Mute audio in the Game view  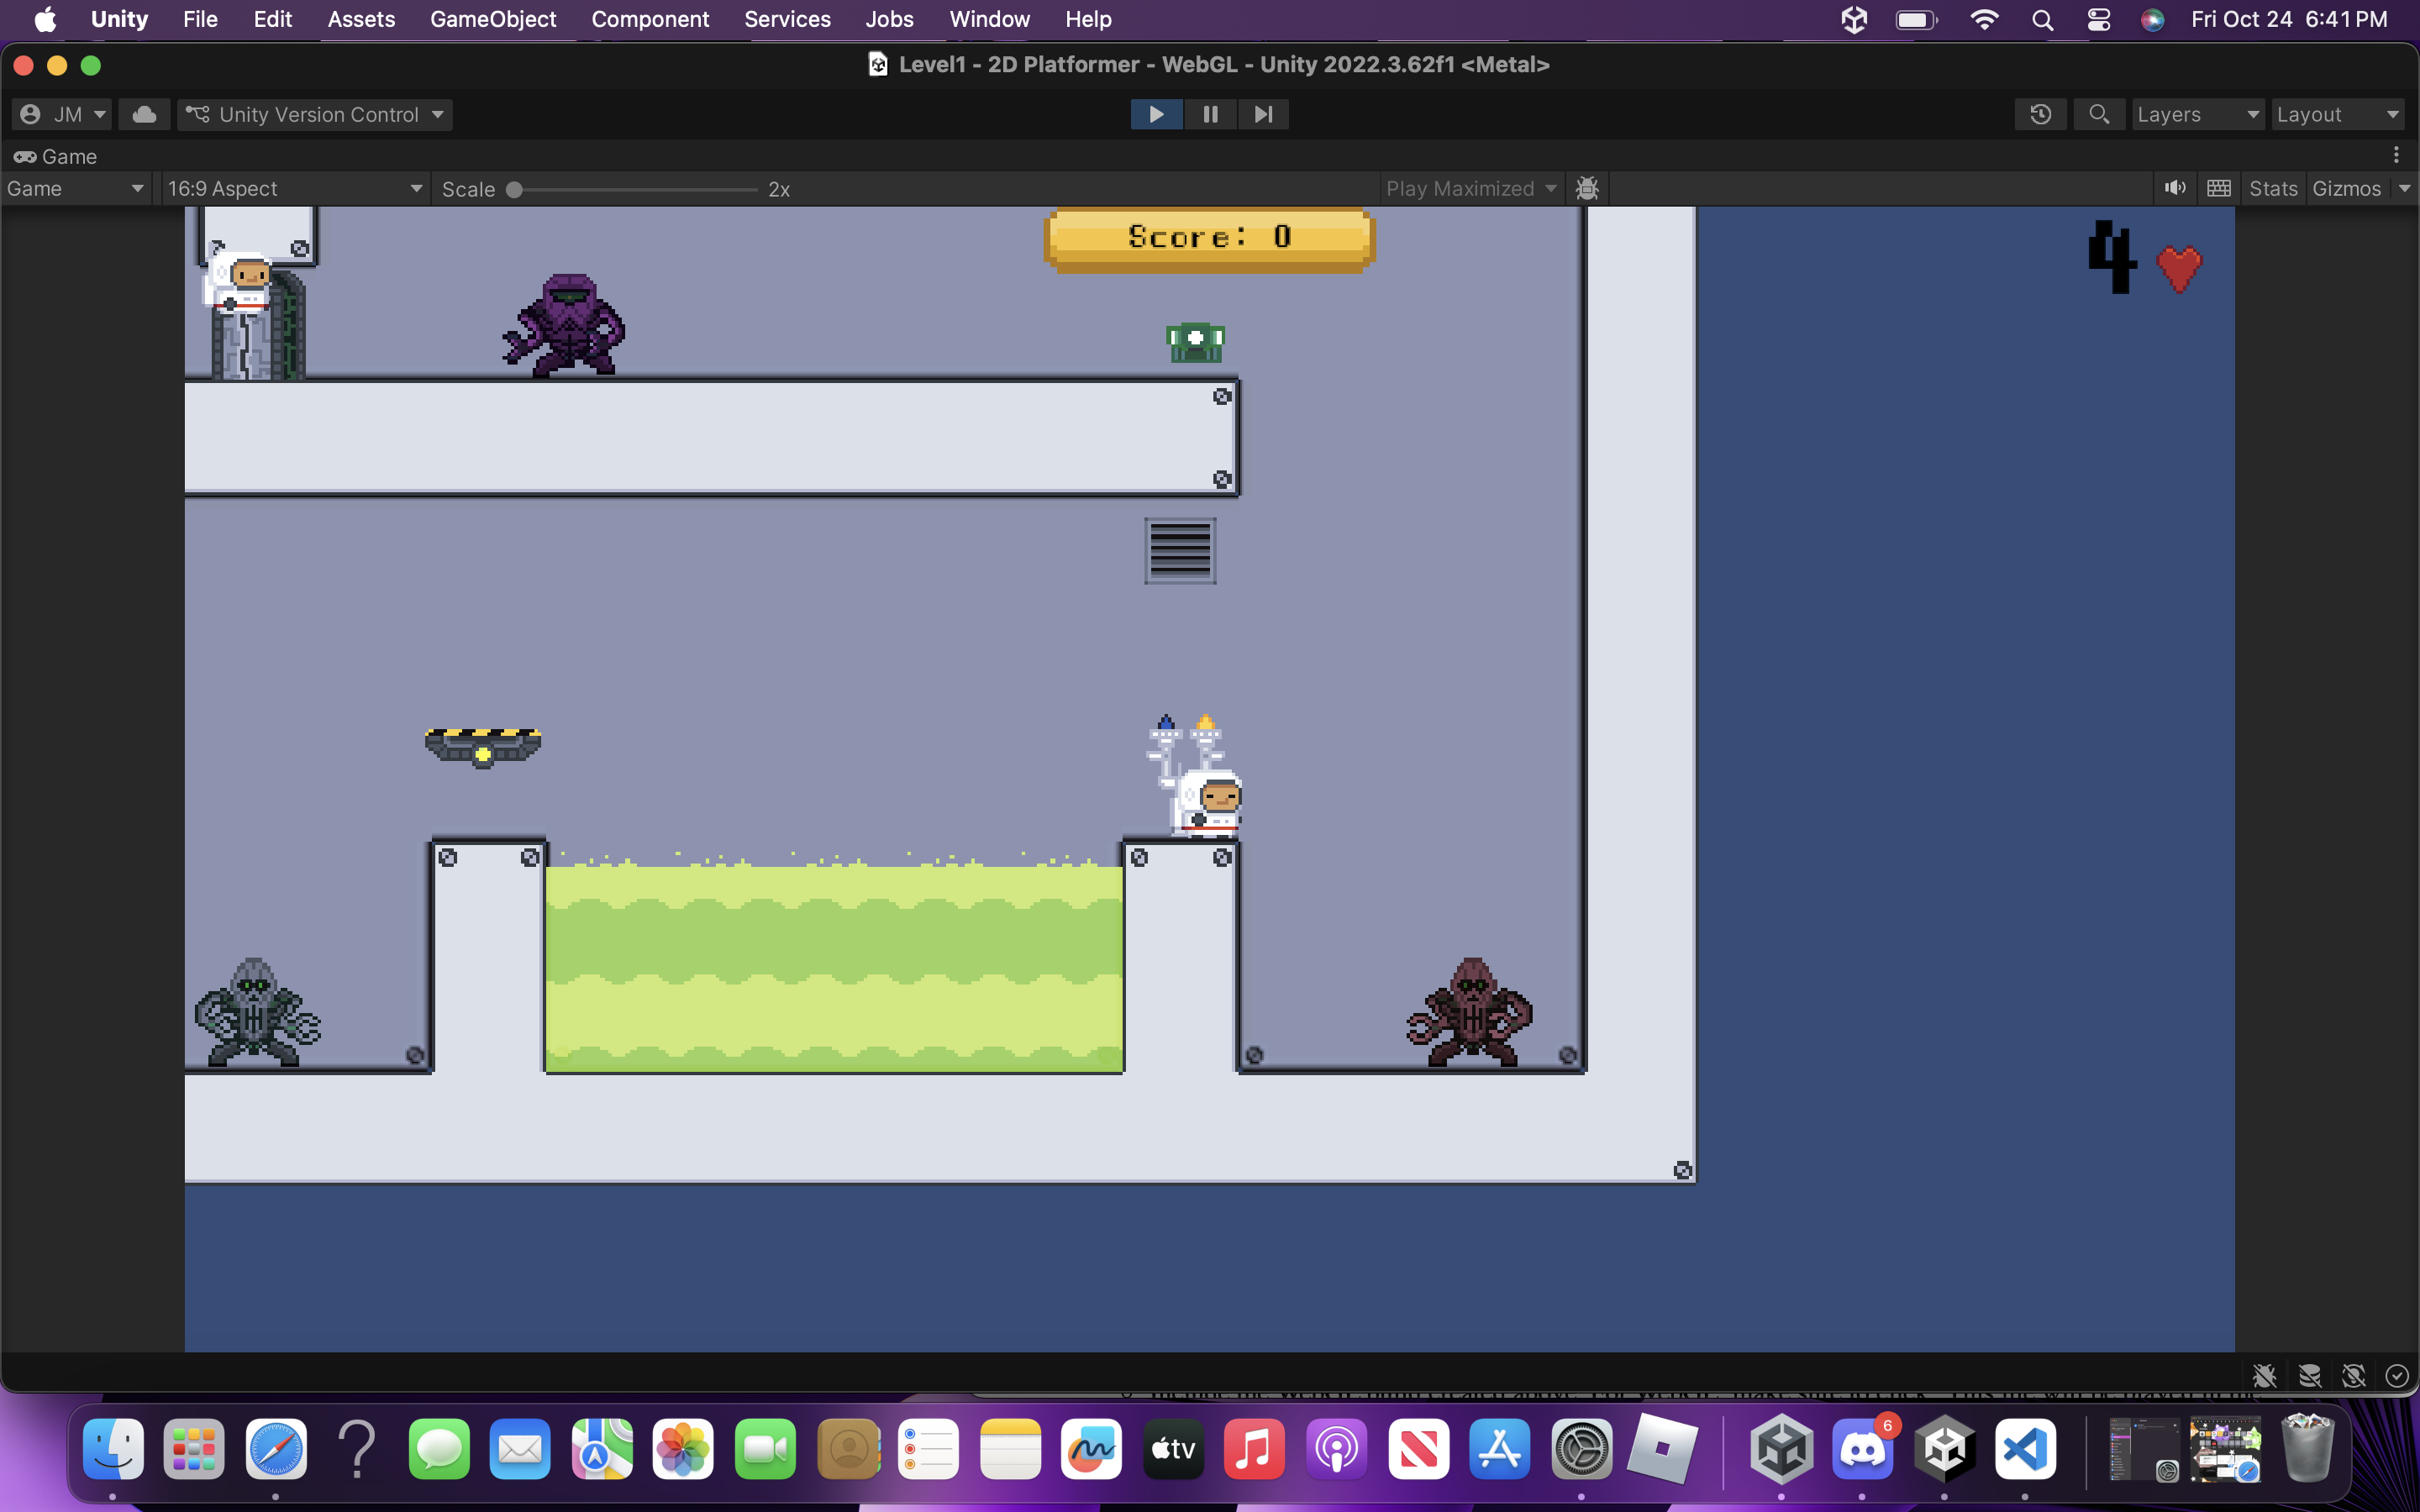2175,188
